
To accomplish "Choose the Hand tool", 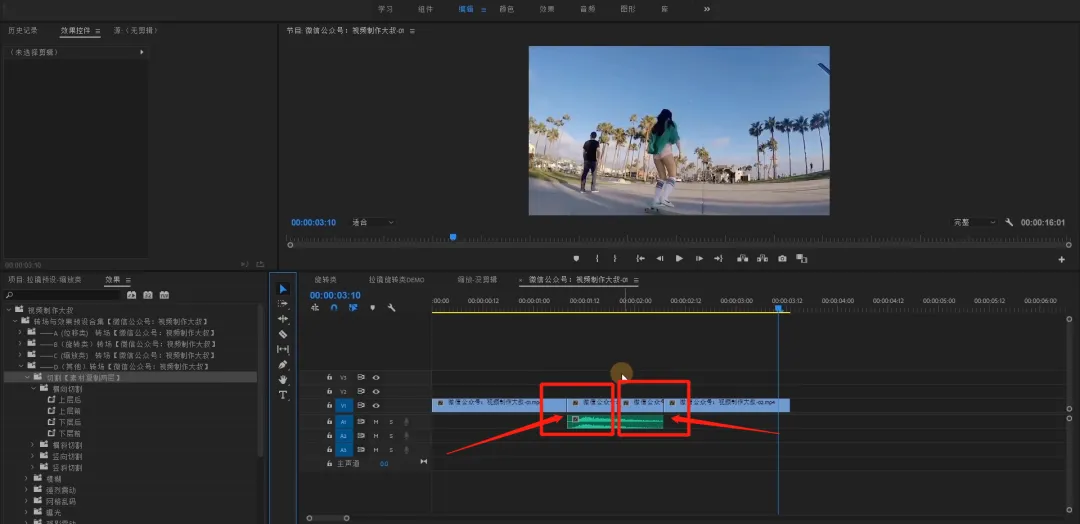I will (283, 380).
